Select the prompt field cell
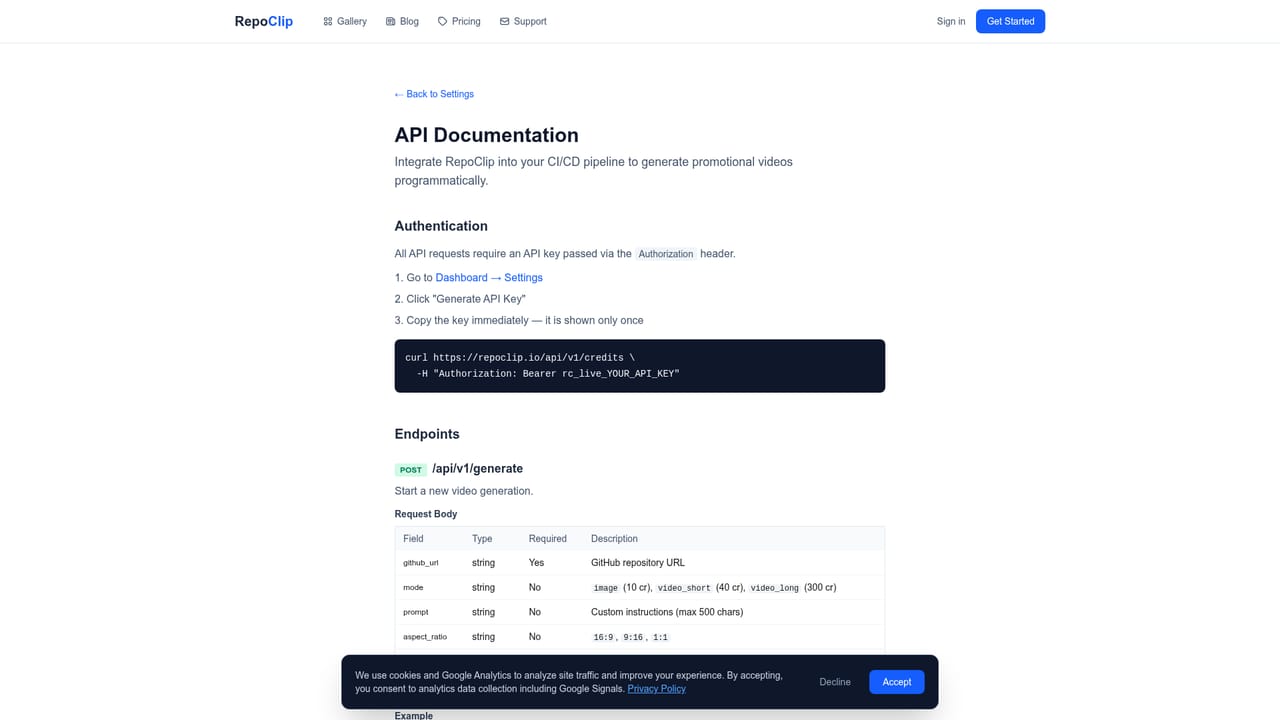This screenshot has width=1280, height=720. [x=416, y=612]
